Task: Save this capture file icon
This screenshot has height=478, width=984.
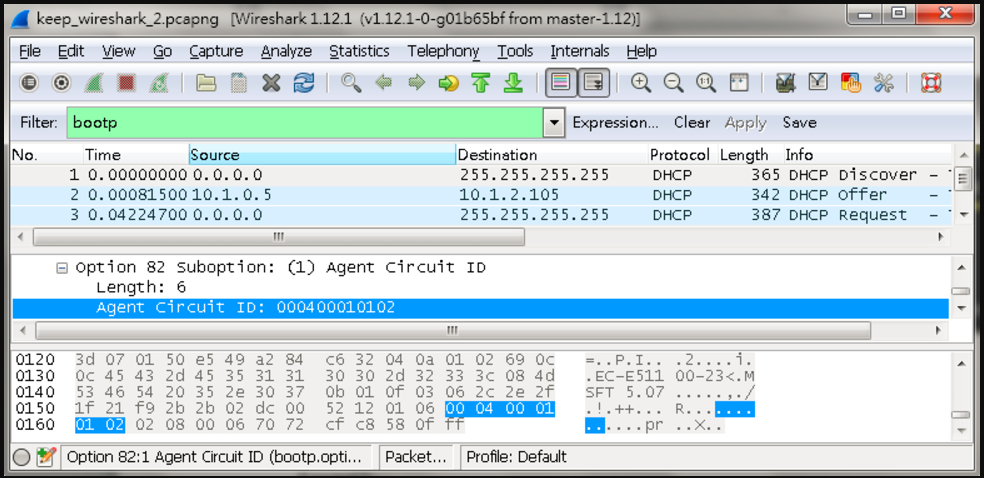Action: coord(238,83)
